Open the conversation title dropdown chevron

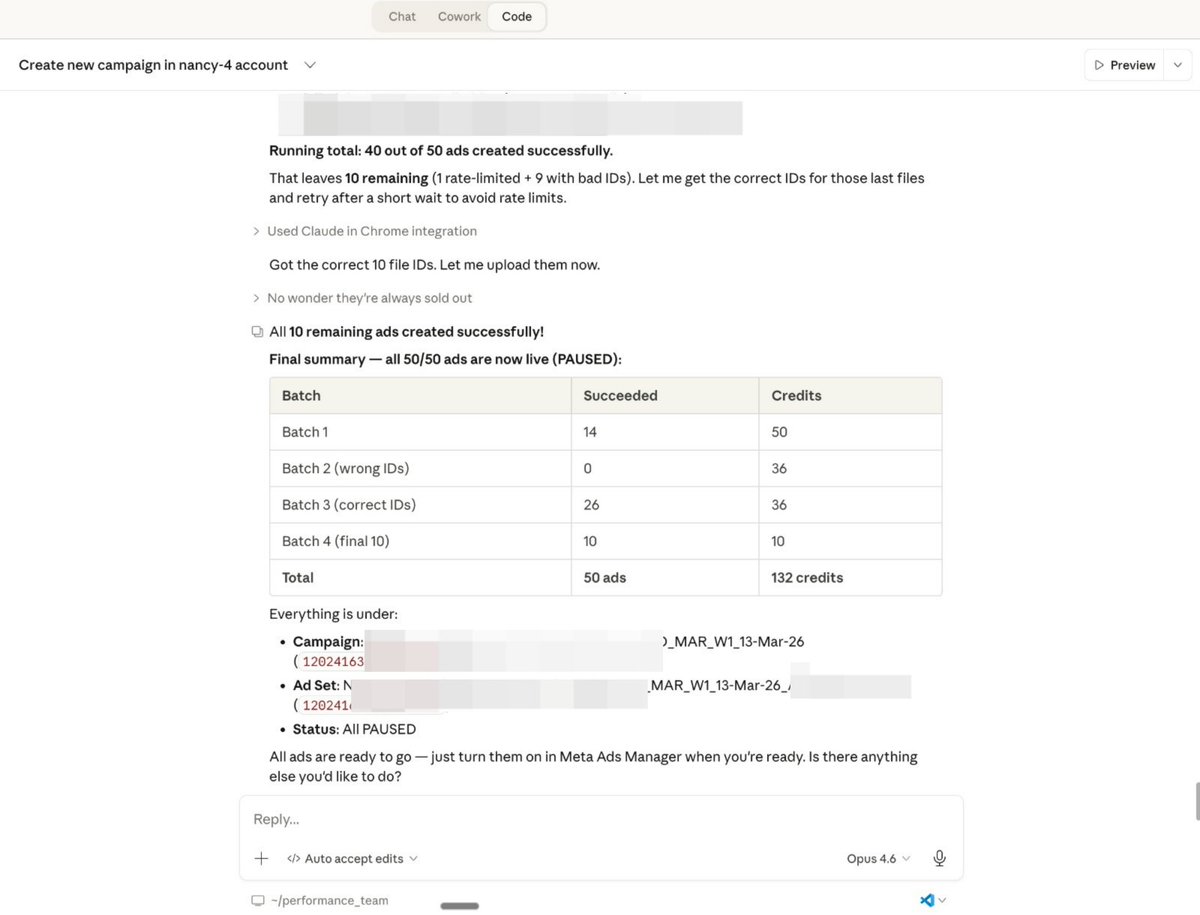click(310, 65)
